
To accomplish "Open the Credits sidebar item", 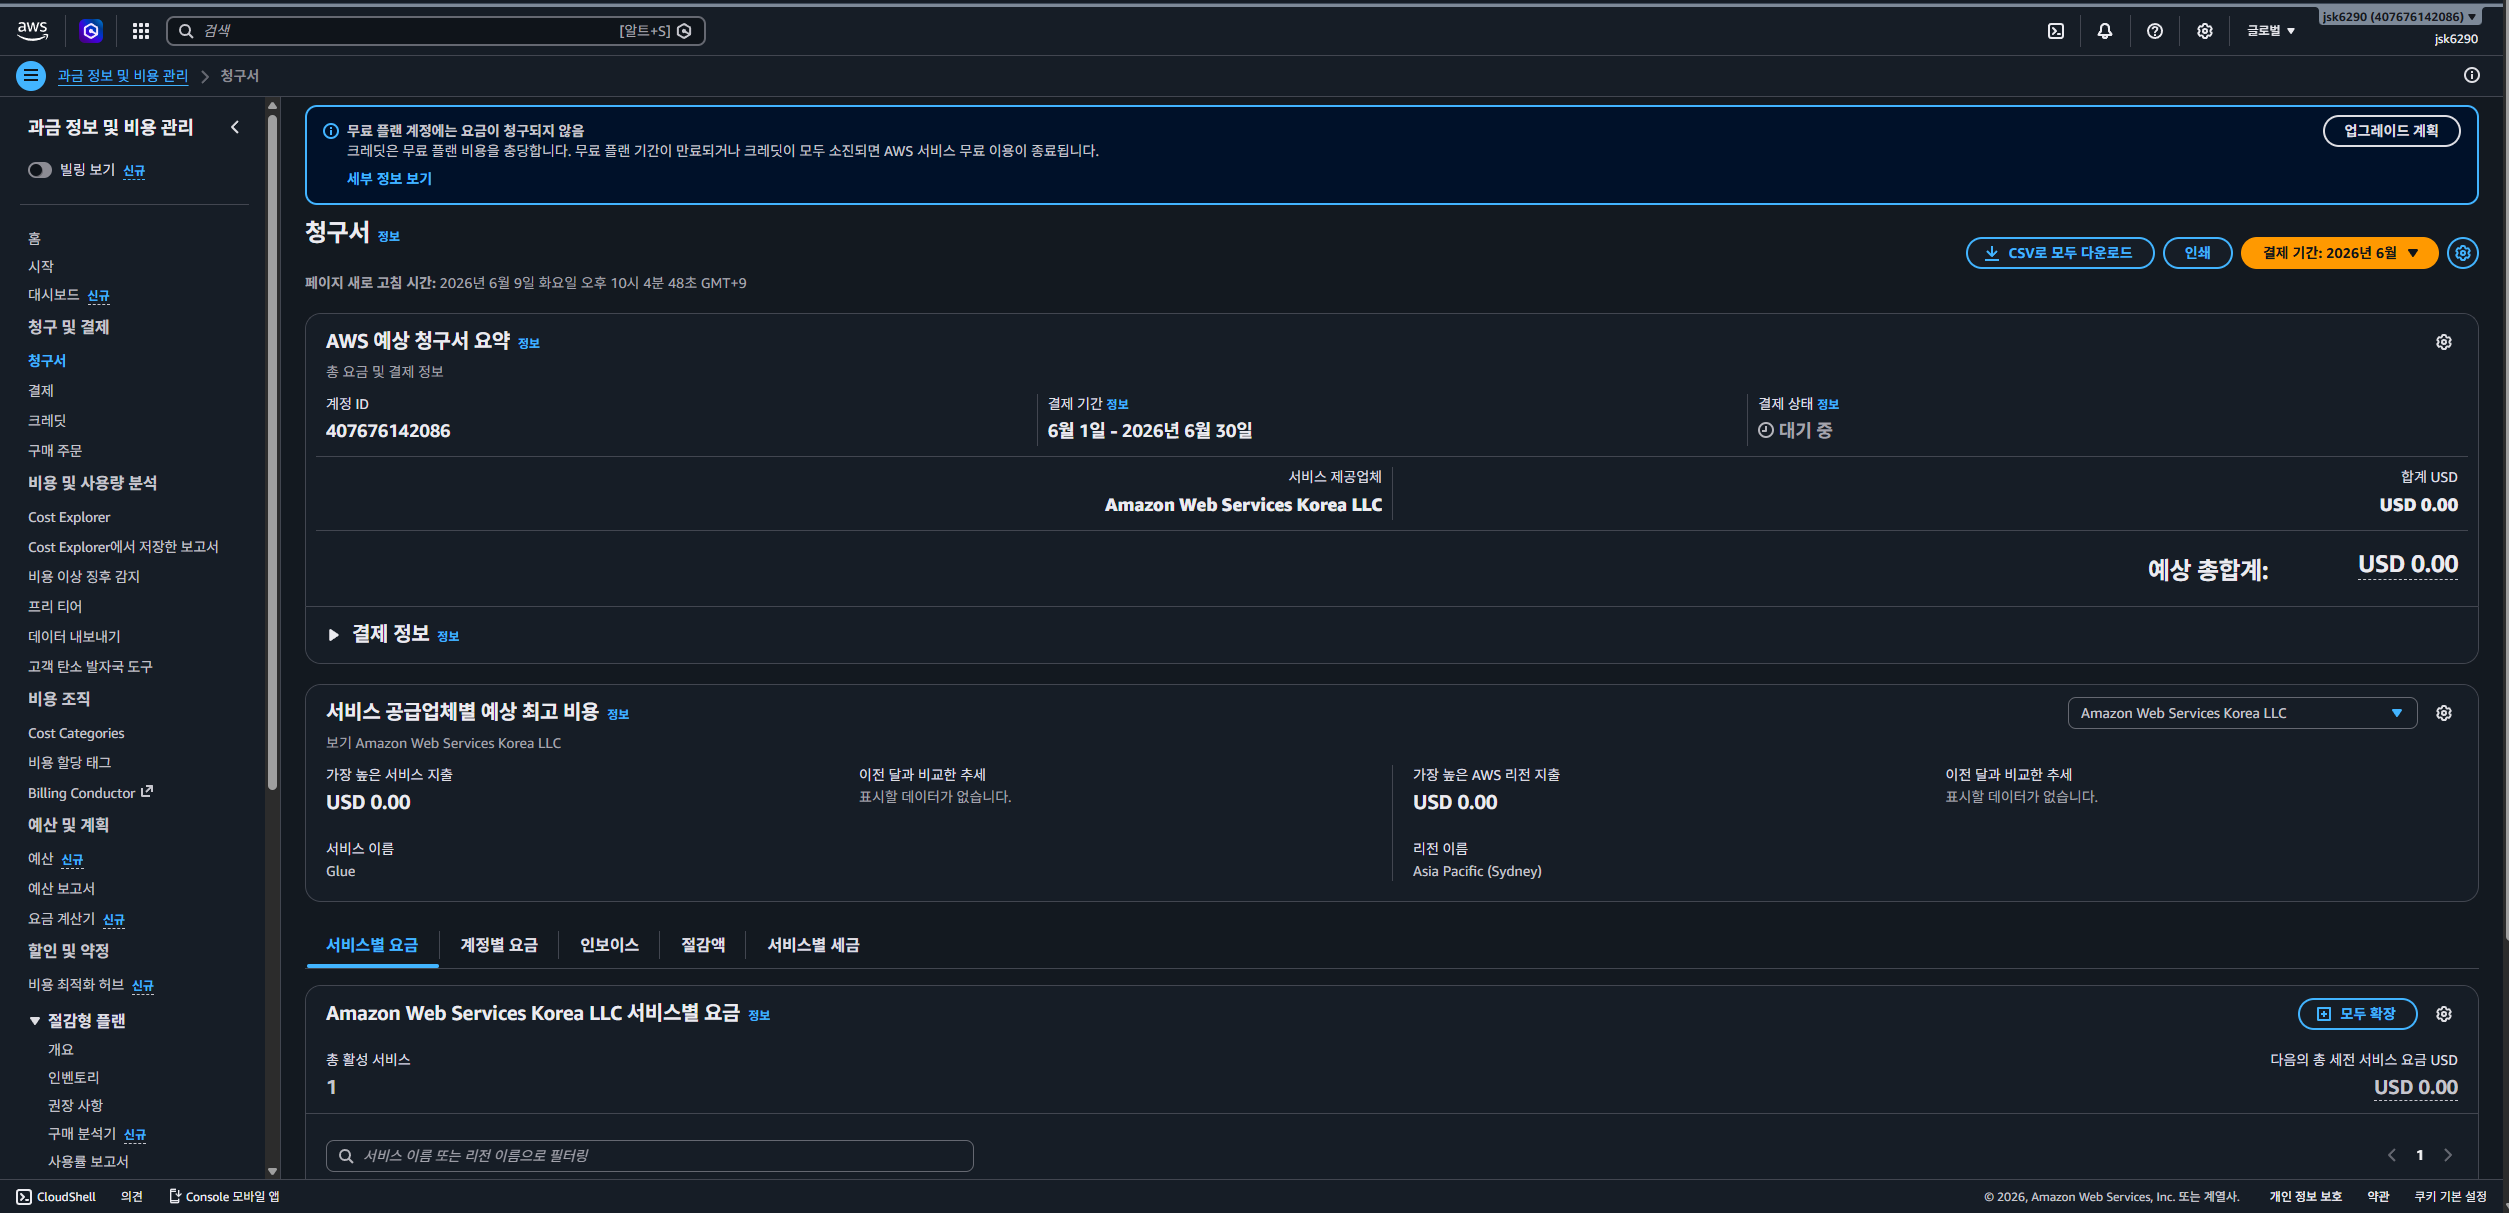I will click(x=47, y=421).
